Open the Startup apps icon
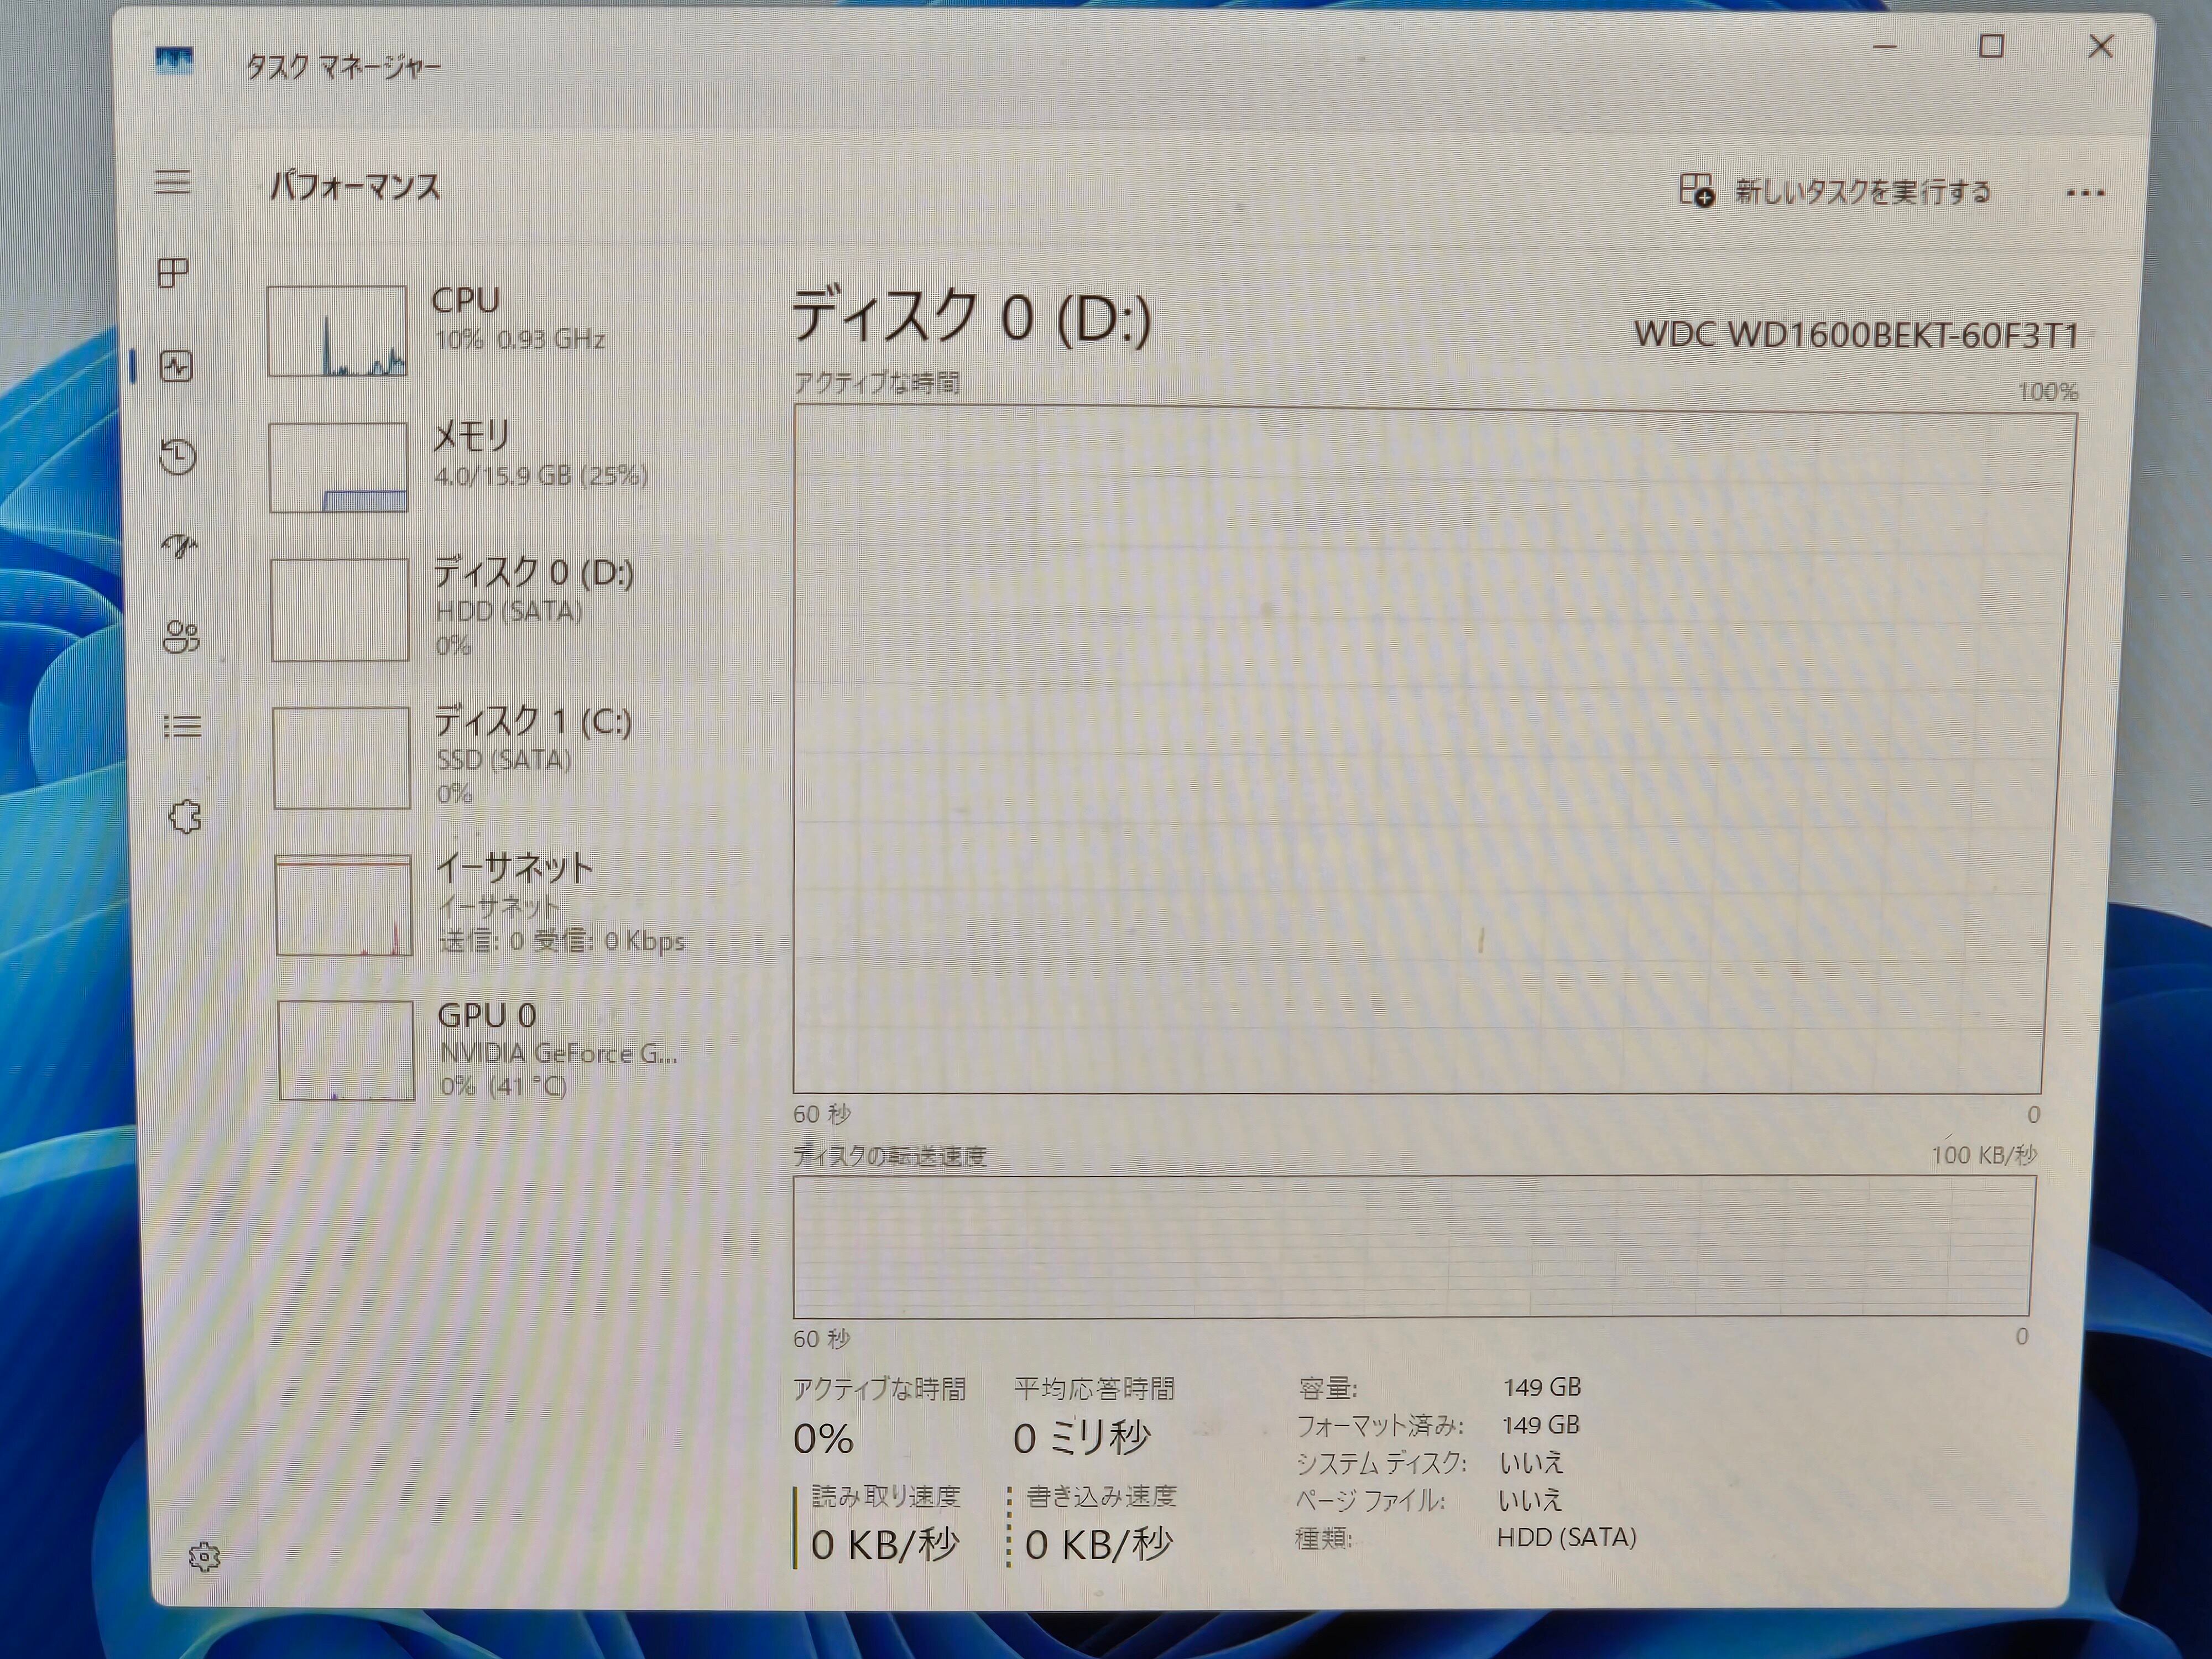This screenshot has height=1659, width=2212. pos(180,546)
